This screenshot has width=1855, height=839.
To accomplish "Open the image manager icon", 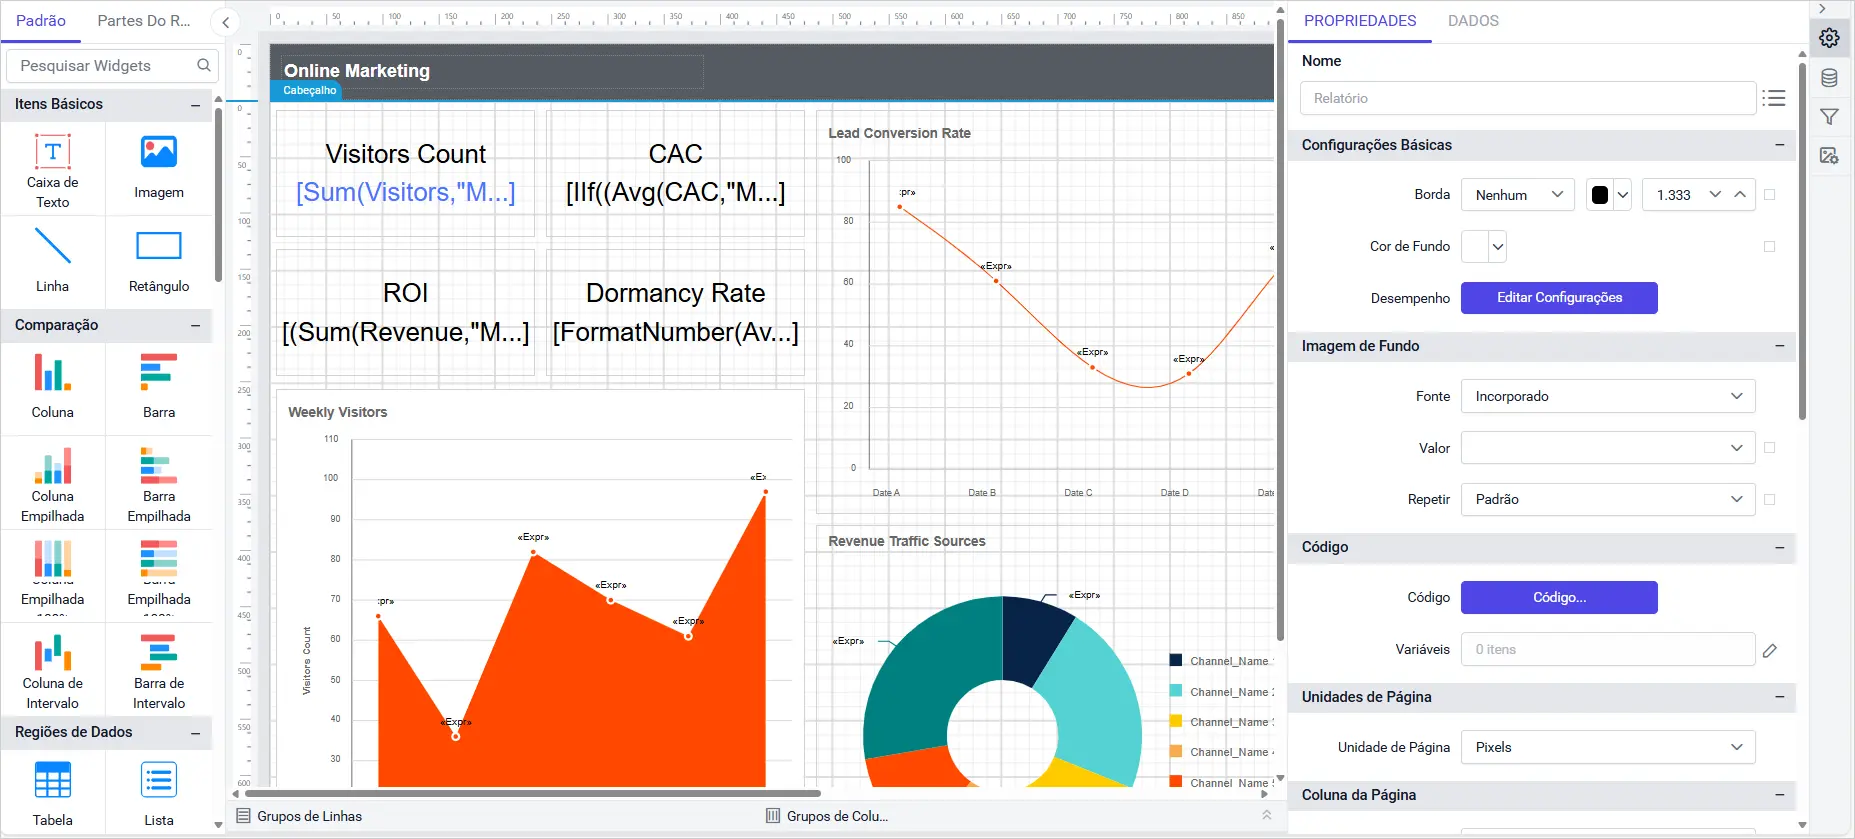I will coord(1829,156).
